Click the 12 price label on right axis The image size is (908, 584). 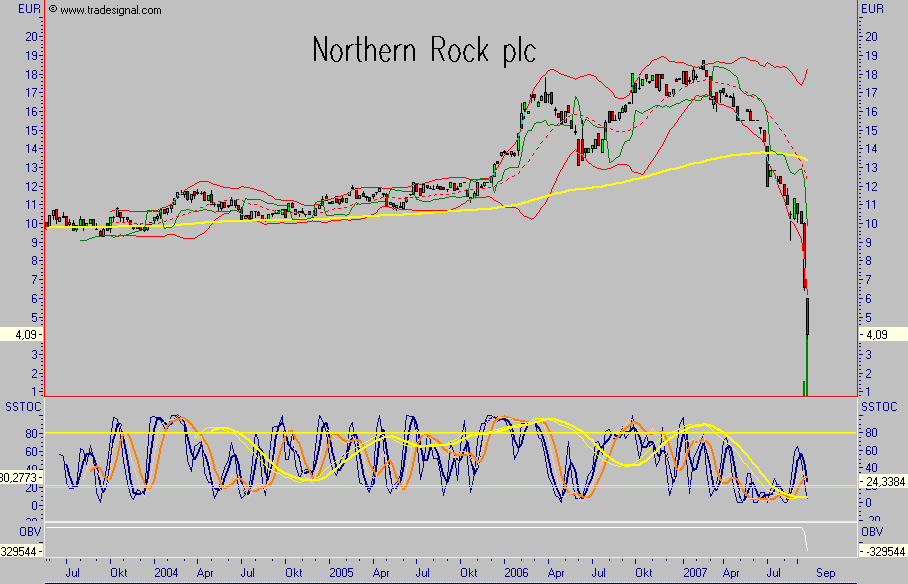[871, 187]
